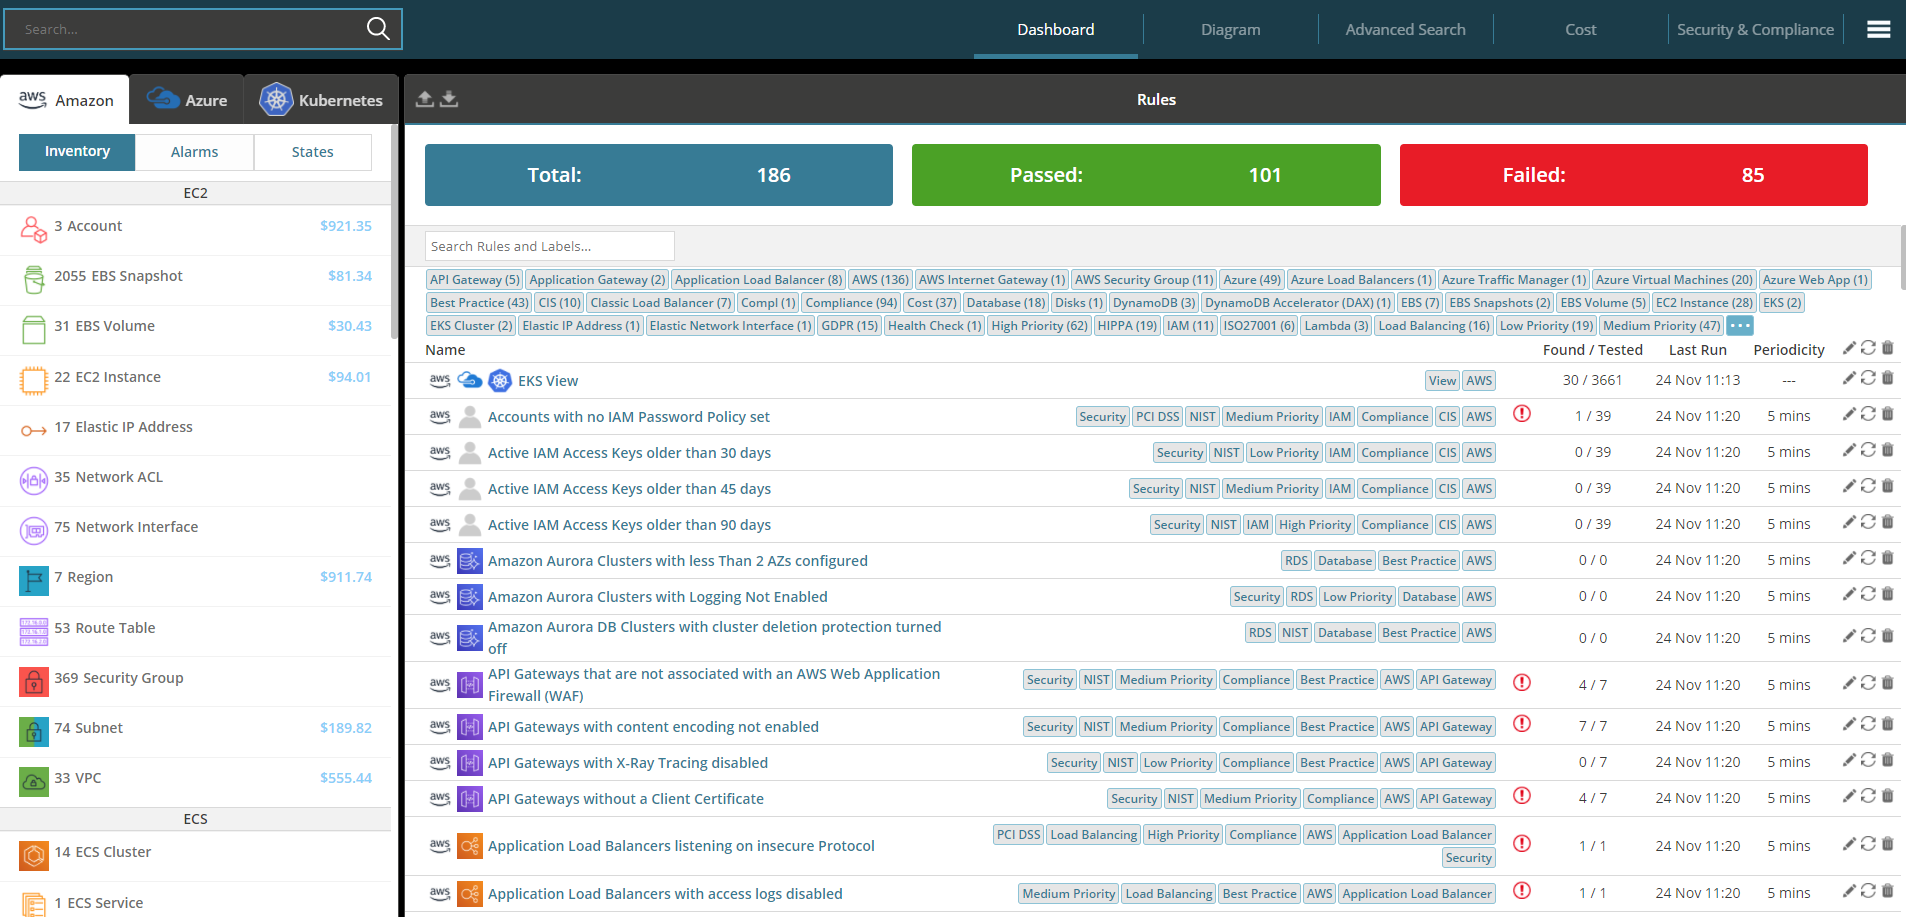1906x917 pixels.
Task: Click Kubernetes icon in EKS View row
Action: point(500,381)
